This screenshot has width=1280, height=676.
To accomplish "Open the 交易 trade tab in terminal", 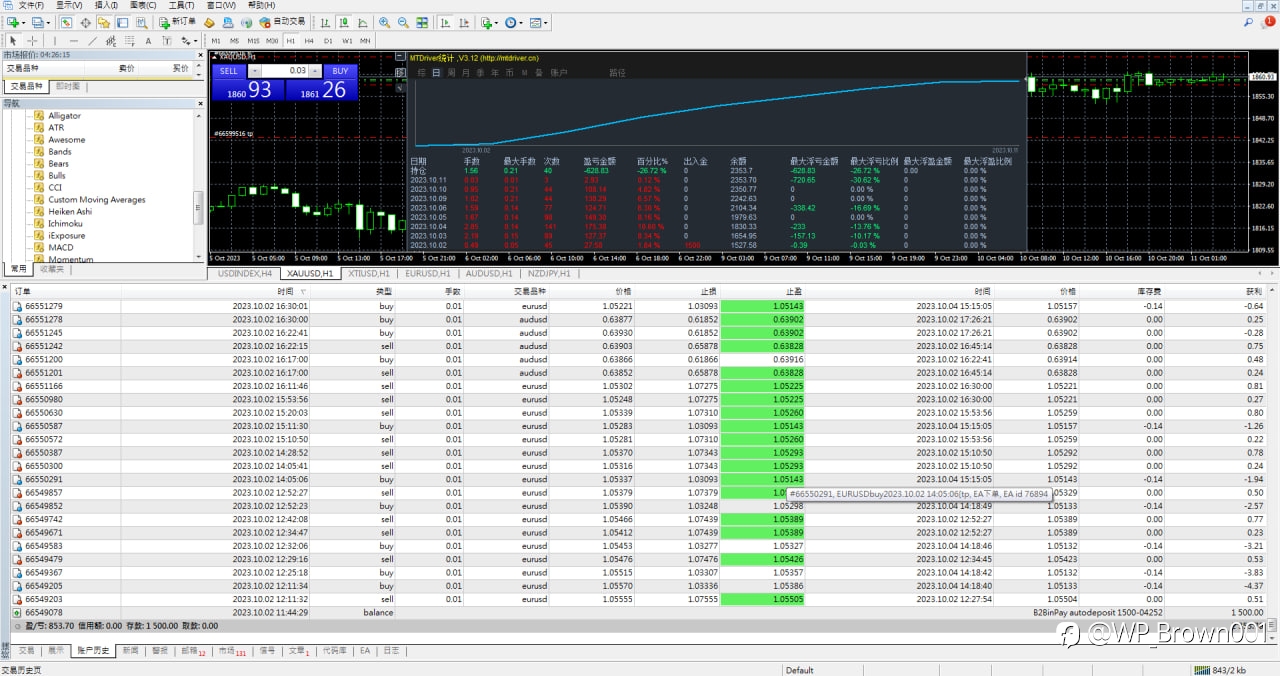I will click(x=26, y=650).
